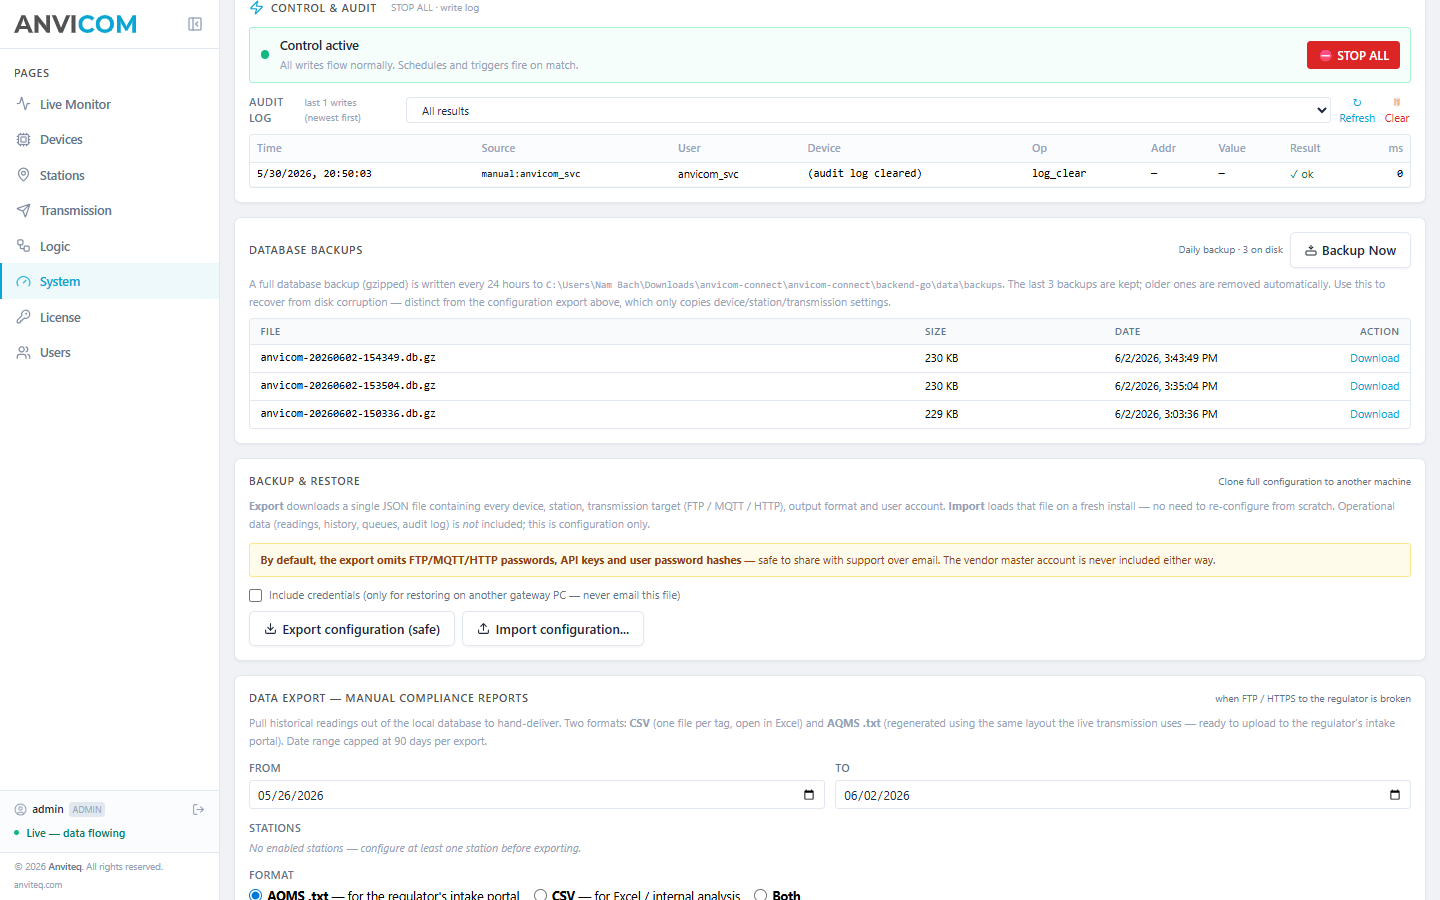Click the audit log Clear trash icon
1440x900 pixels.
(1397, 103)
